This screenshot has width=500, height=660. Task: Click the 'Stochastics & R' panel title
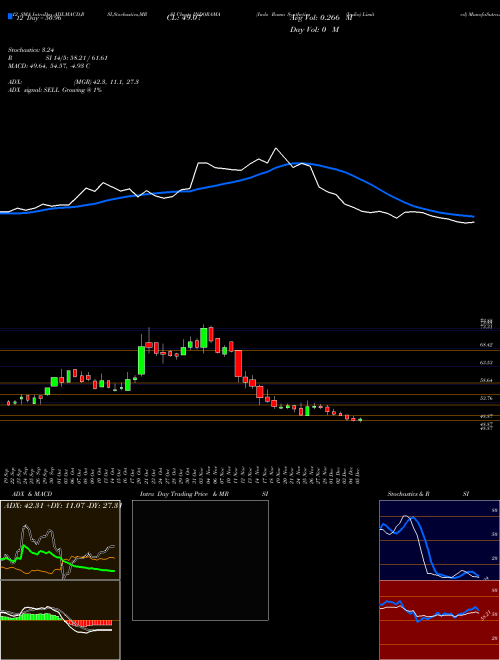click(x=408, y=494)
